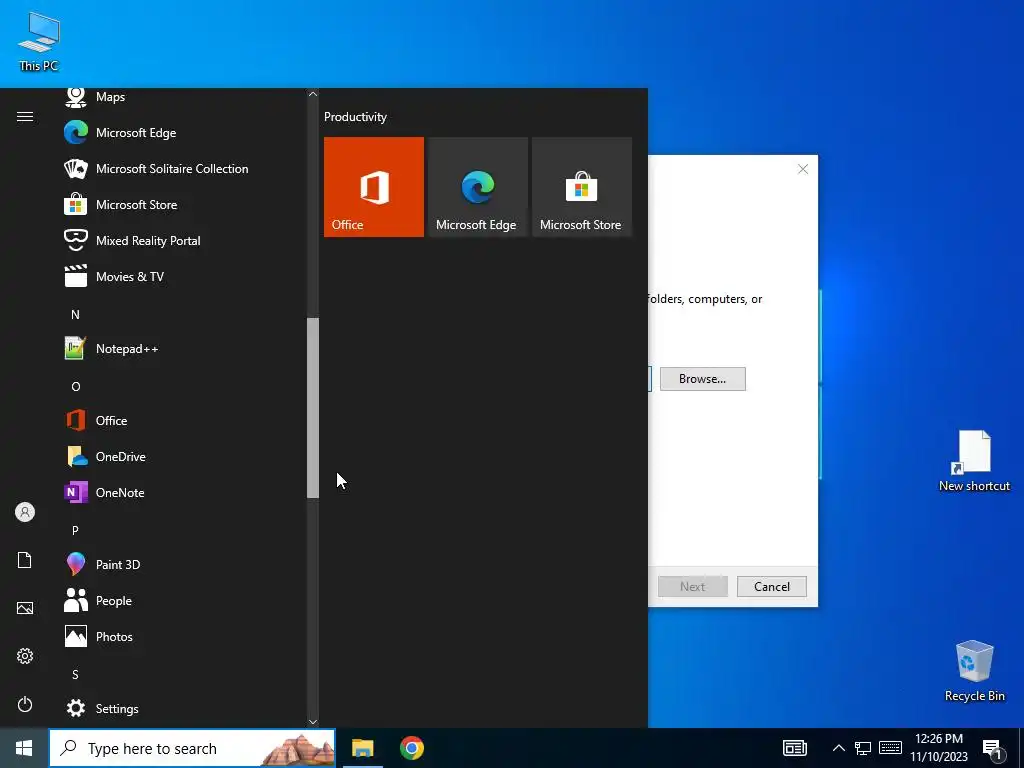Click the app list scroll-up arrow
Screen dimensions: 1024x768
(313, 94)
